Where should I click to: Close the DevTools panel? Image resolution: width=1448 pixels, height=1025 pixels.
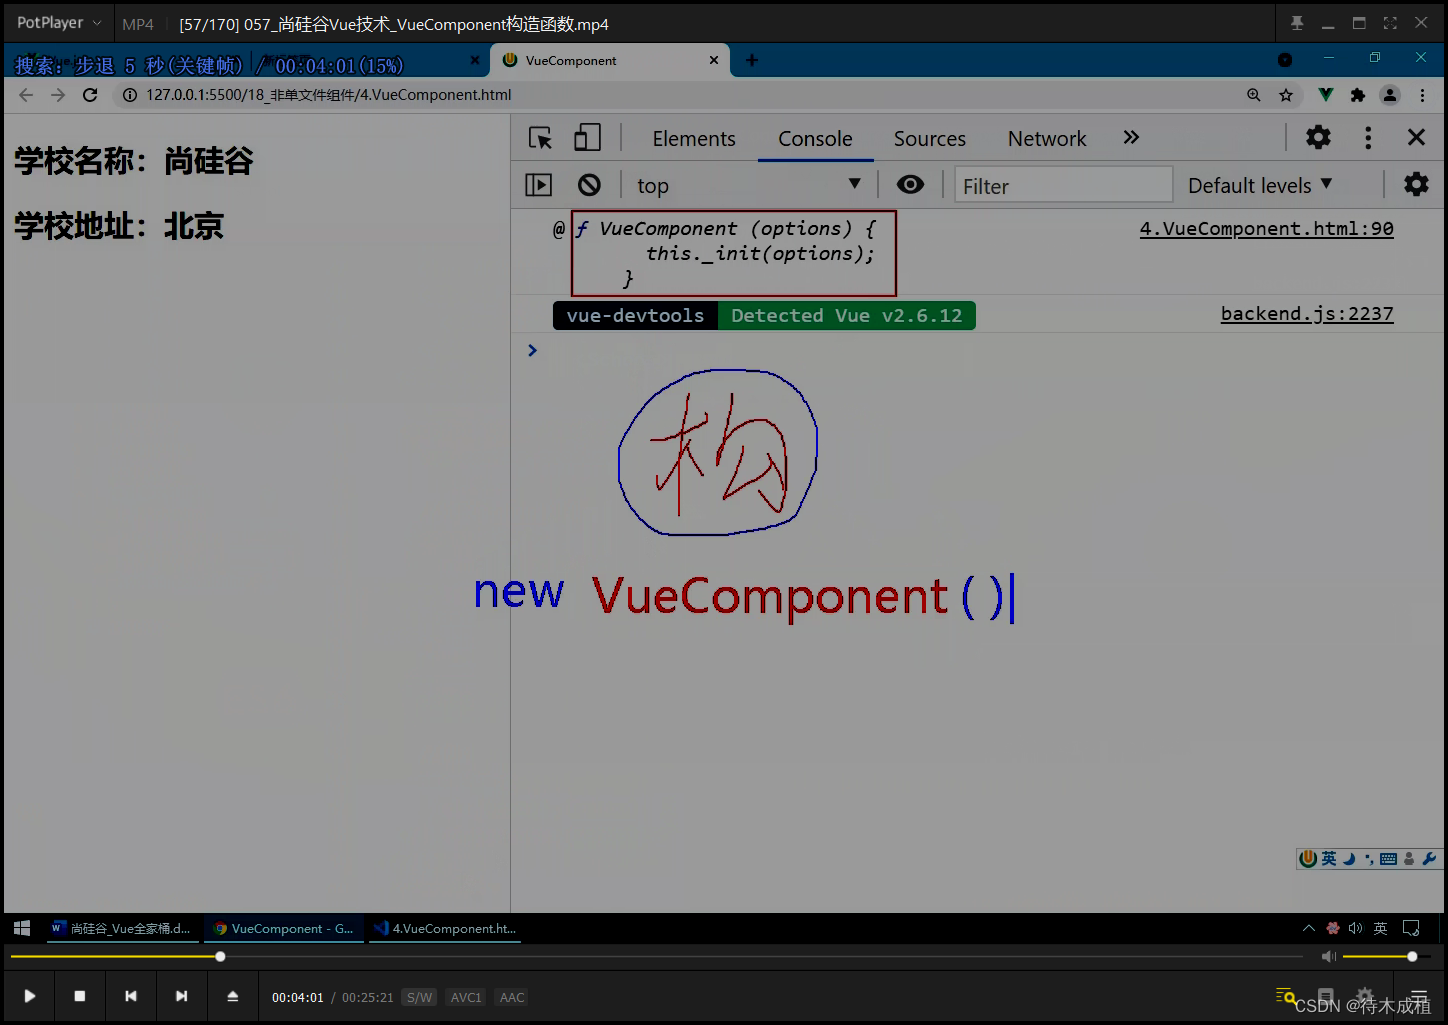pos(1416,137)
